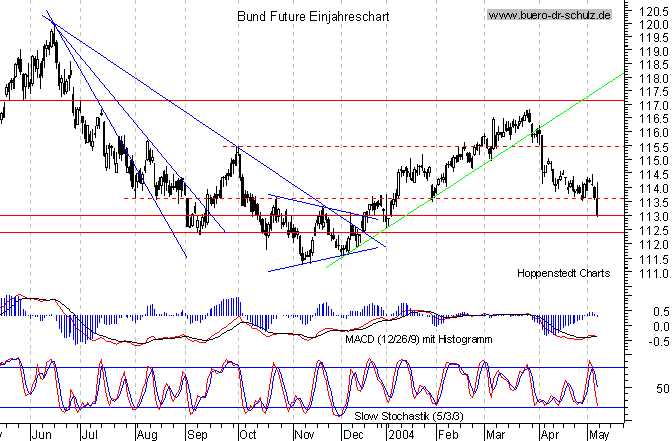Select the Bund Future Einjahreschart title
The height and width of the screenshot is (441, 672).
[x=313, y=17]
